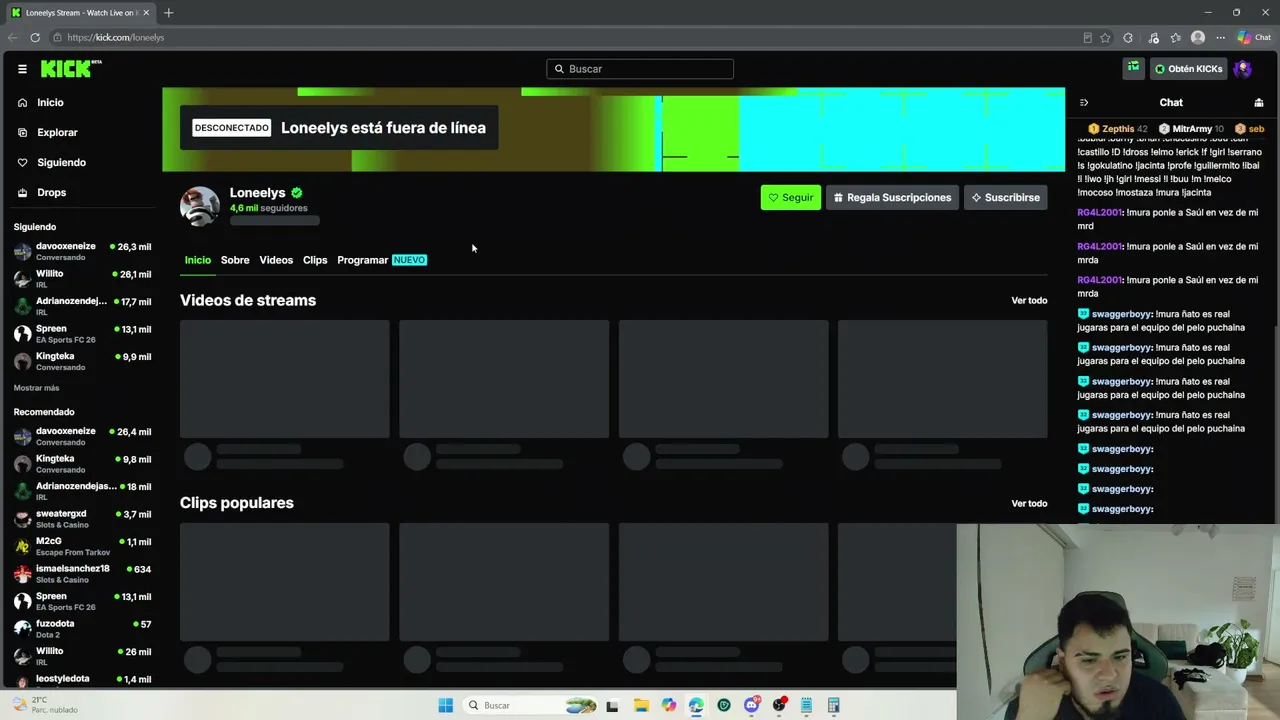Screen dimensions: 1280x720
Task: Open Willito channel in Siguiendo list
Action: click(x=82, y=279)
